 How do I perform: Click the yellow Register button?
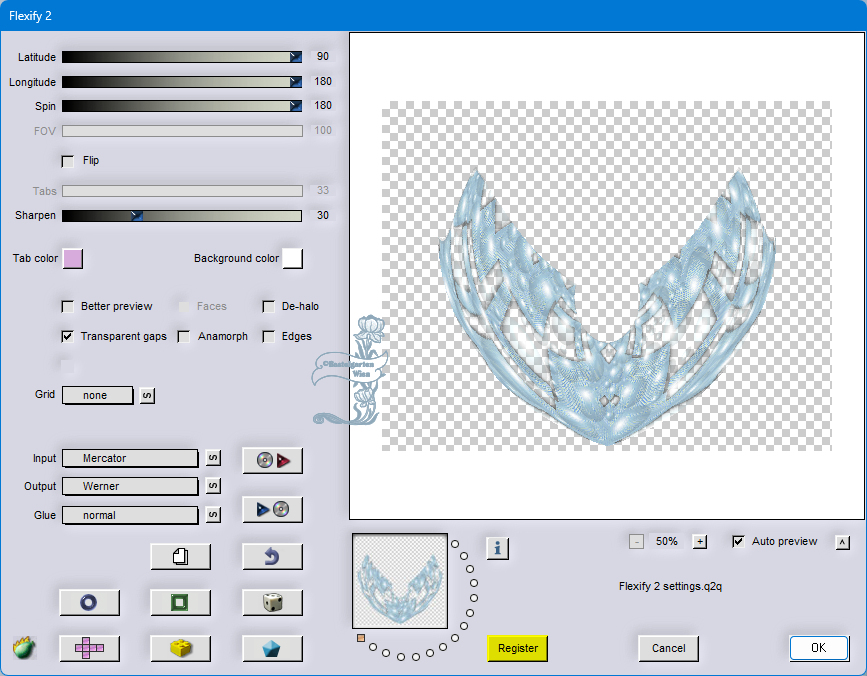[x=518, y=648]
